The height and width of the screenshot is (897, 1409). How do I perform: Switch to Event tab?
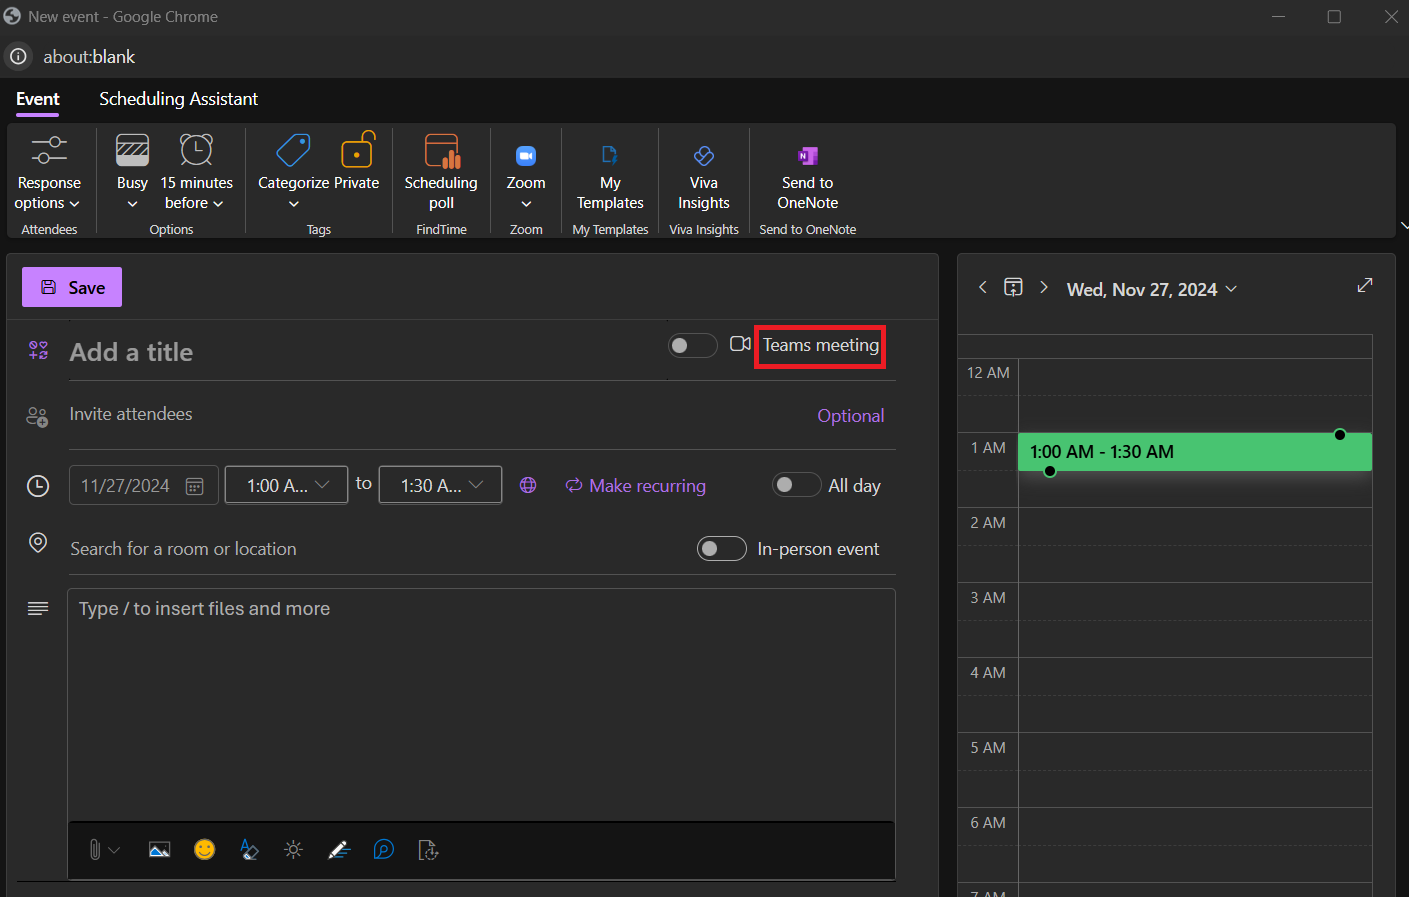tap(38, 99)
